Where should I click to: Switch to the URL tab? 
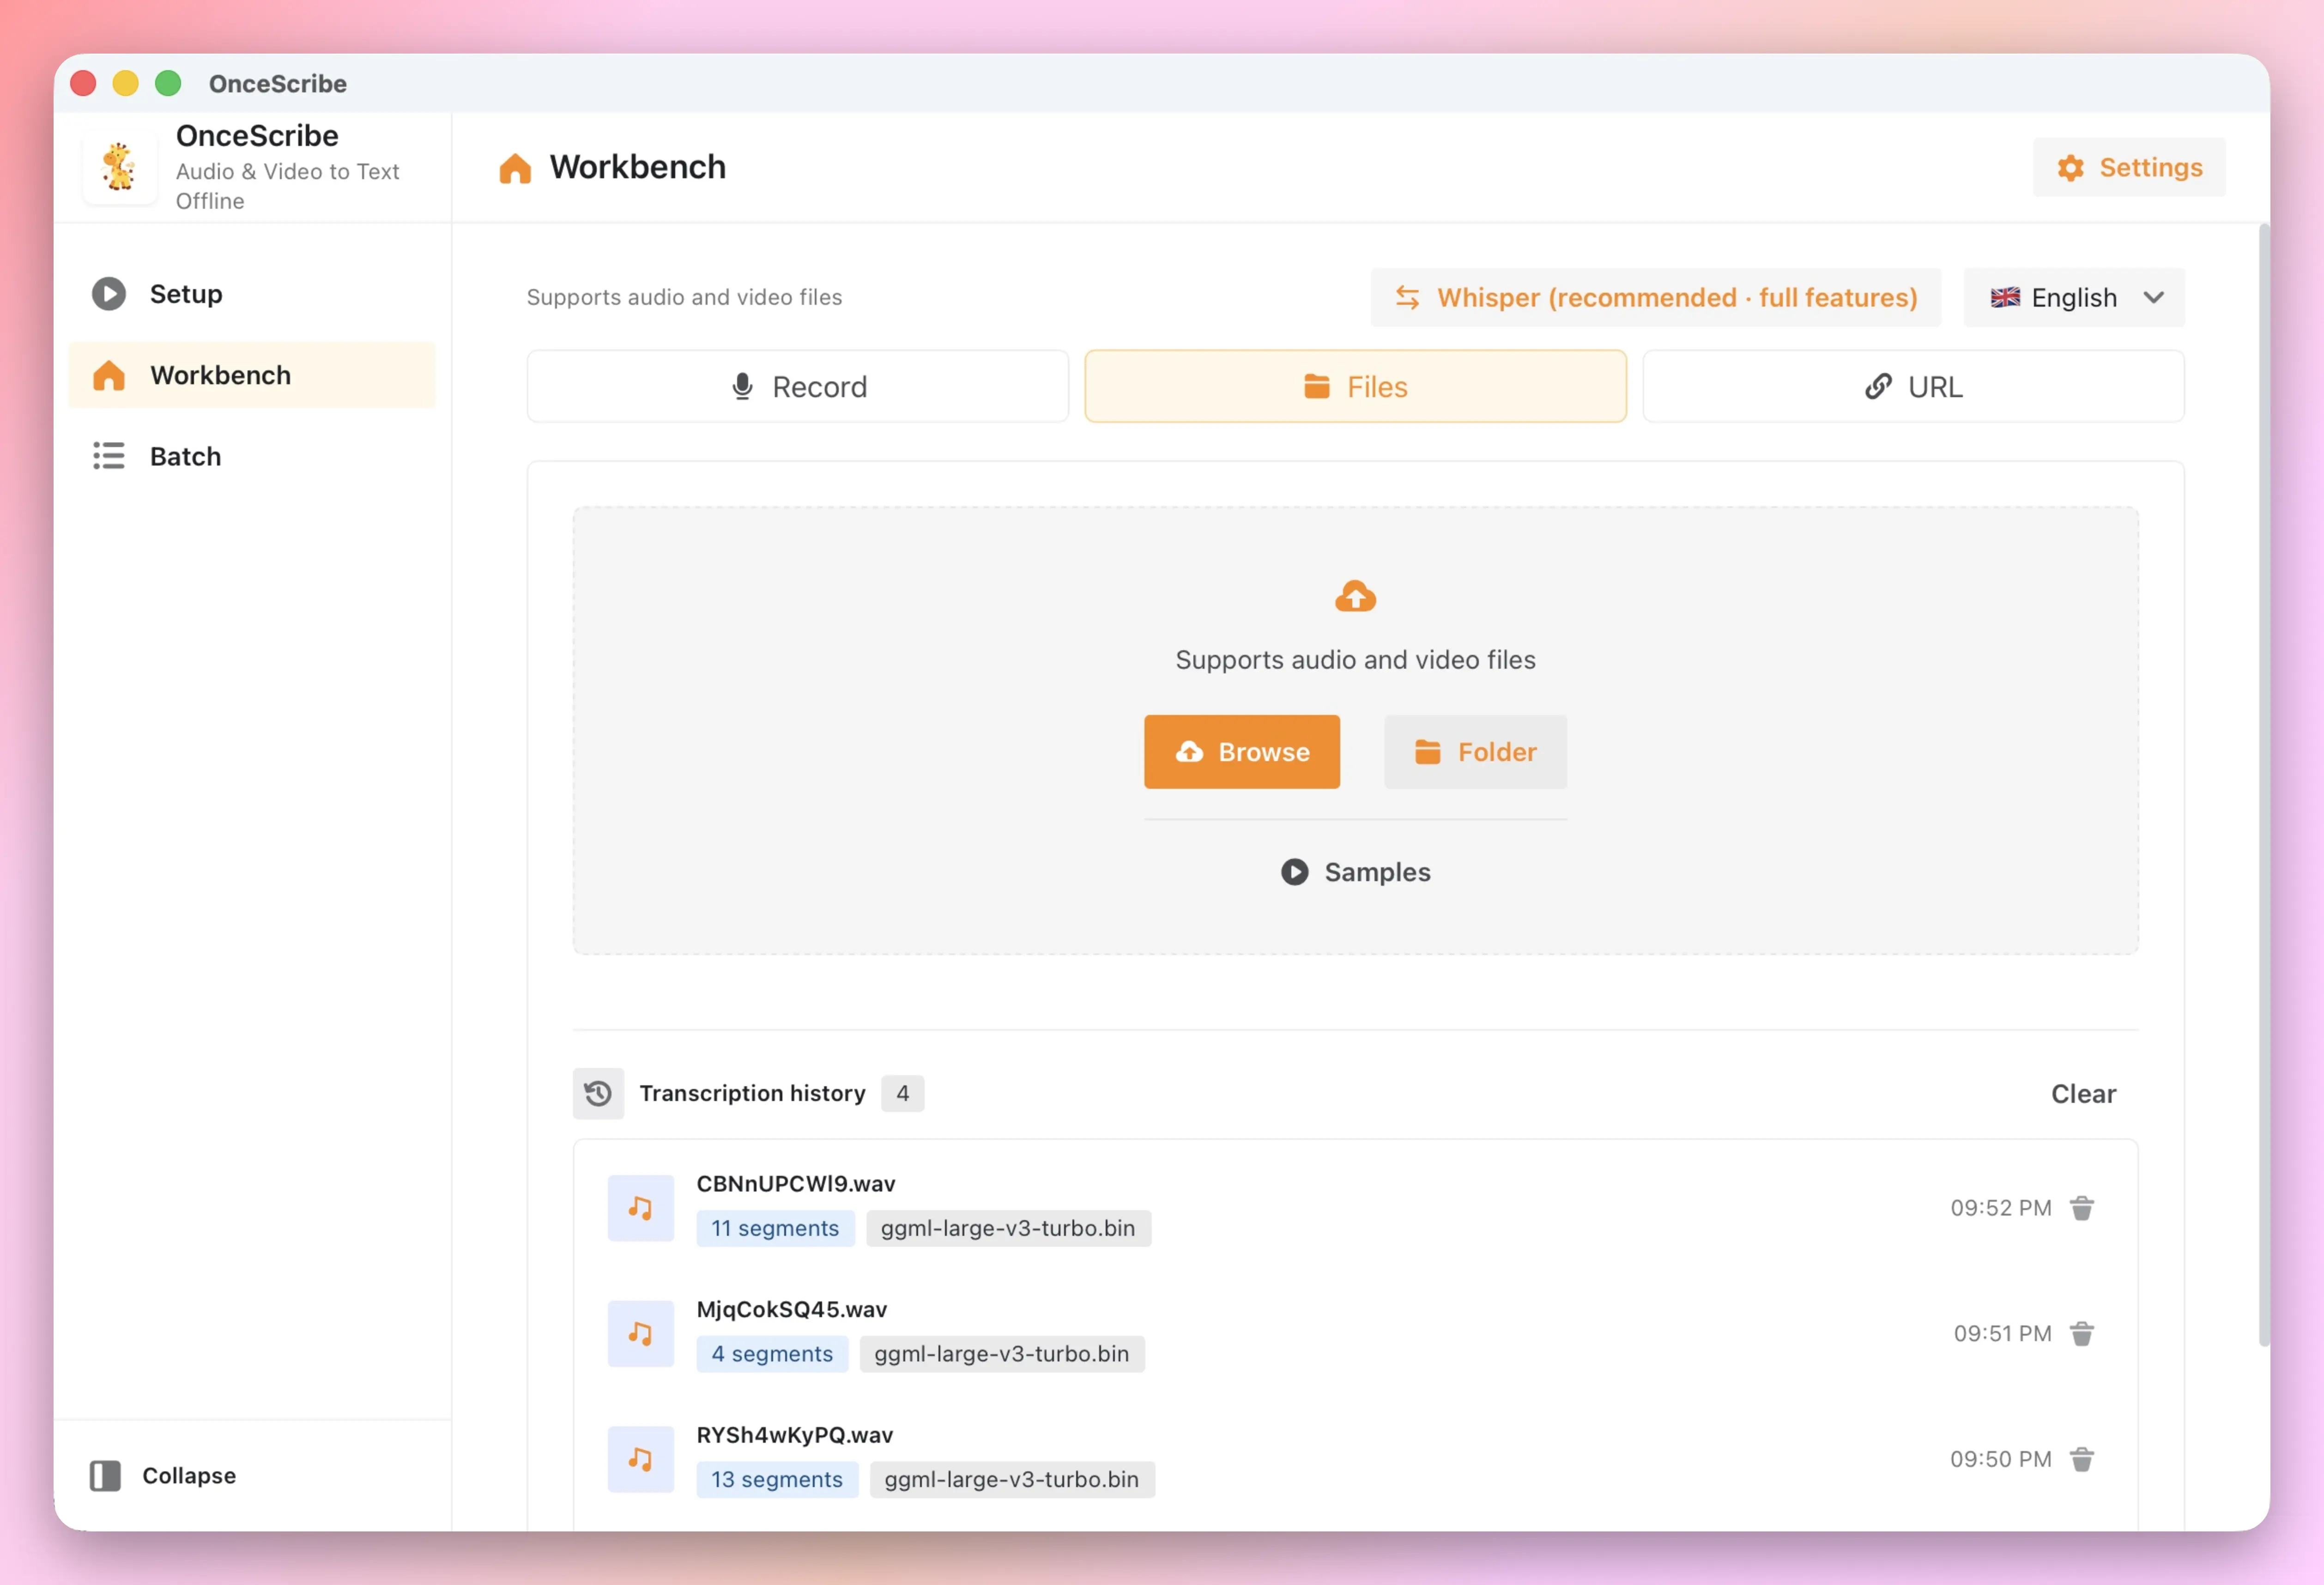(1913, 386)
